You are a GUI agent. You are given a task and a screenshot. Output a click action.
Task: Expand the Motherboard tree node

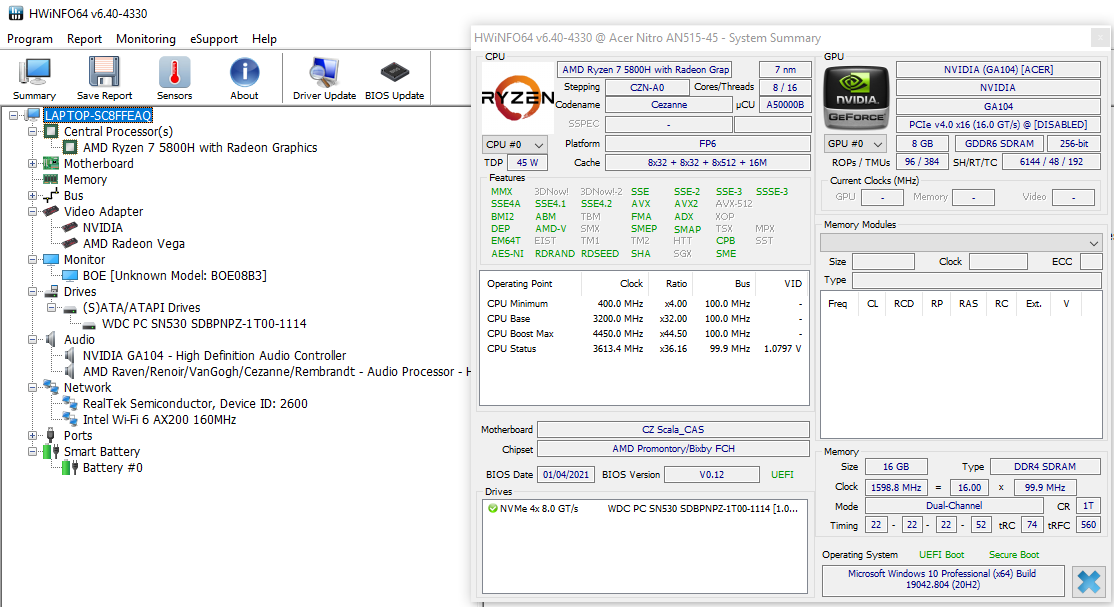click(32, 163)
